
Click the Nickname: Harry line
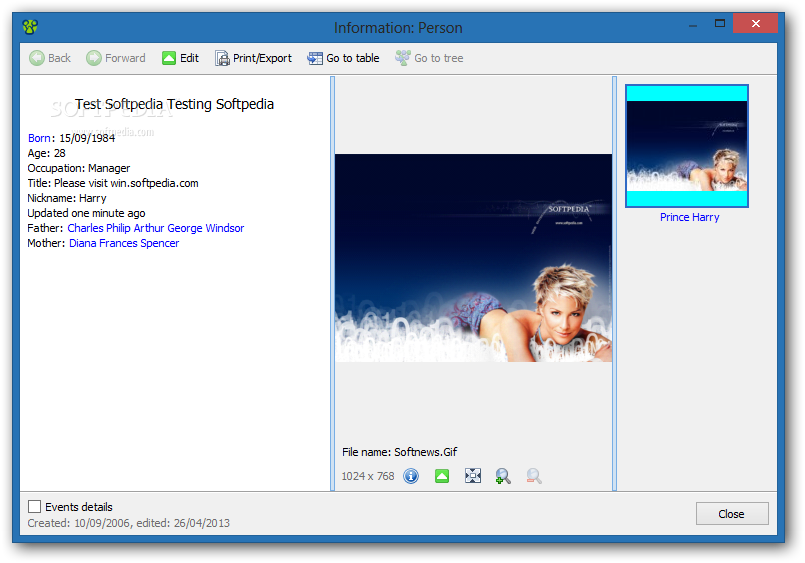[x=67, y=198]
